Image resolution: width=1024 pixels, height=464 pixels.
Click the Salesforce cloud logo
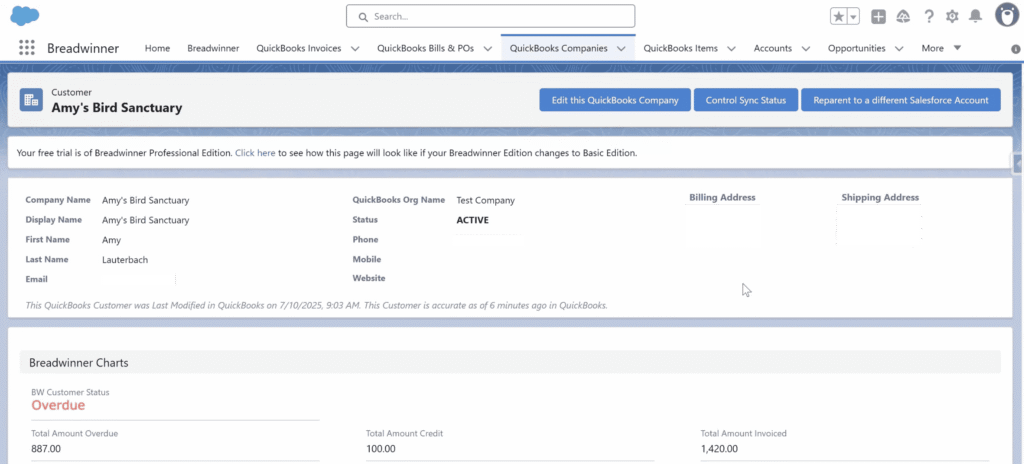tap(25, 16)
